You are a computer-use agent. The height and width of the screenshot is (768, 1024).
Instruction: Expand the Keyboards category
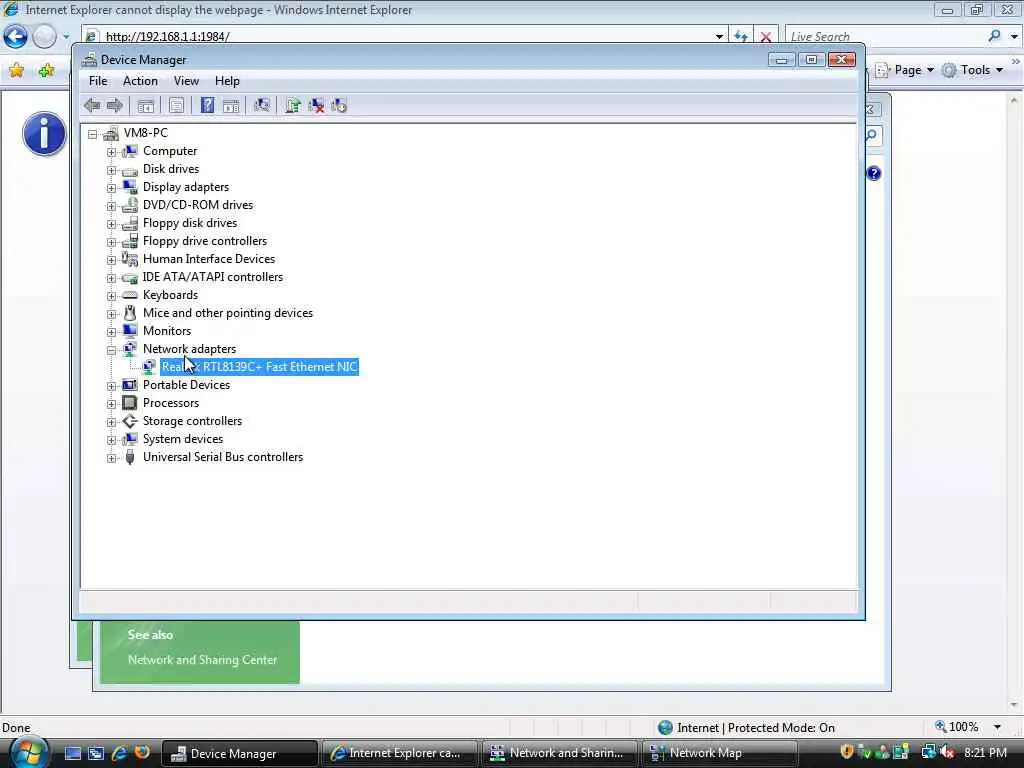pos(112,296)
